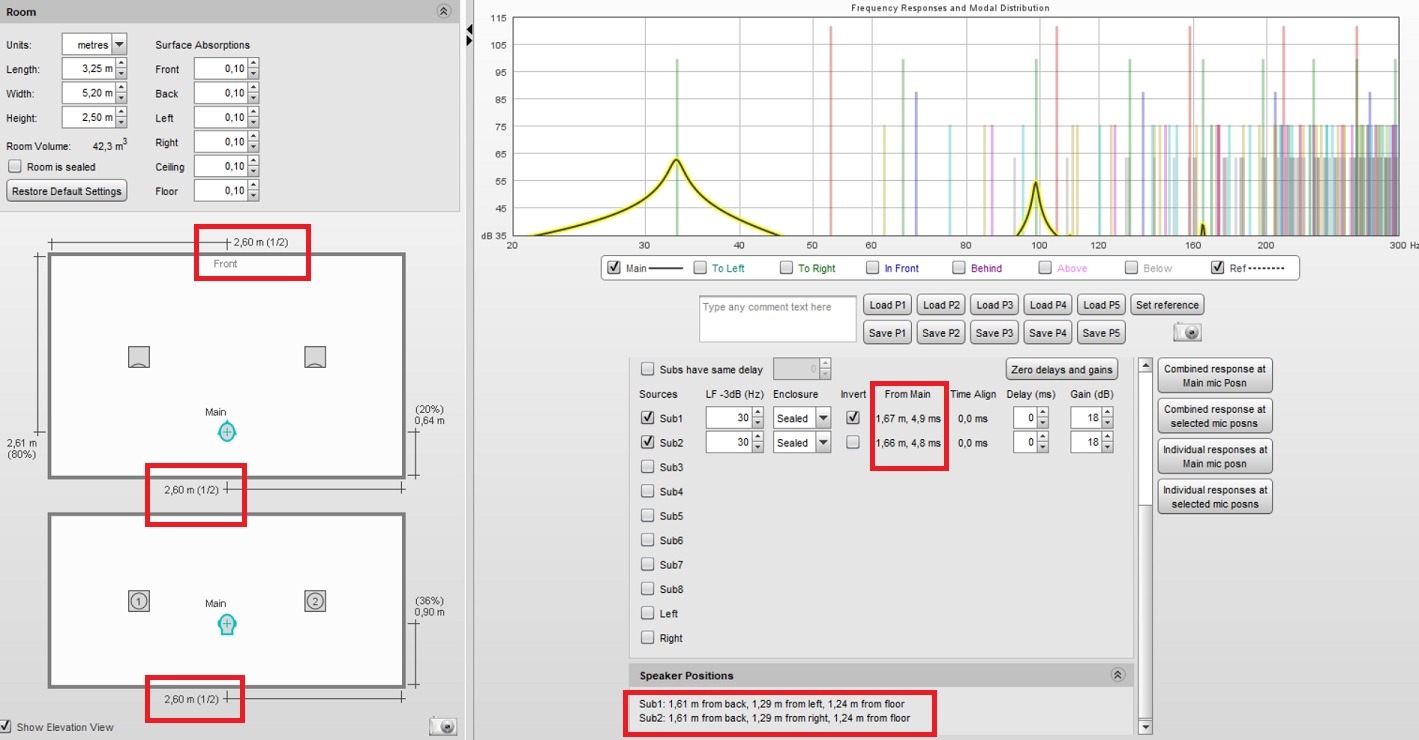
Task: Click the panel splitter collapse arrows
Action: pyautogui.click(x=469, y=35)
